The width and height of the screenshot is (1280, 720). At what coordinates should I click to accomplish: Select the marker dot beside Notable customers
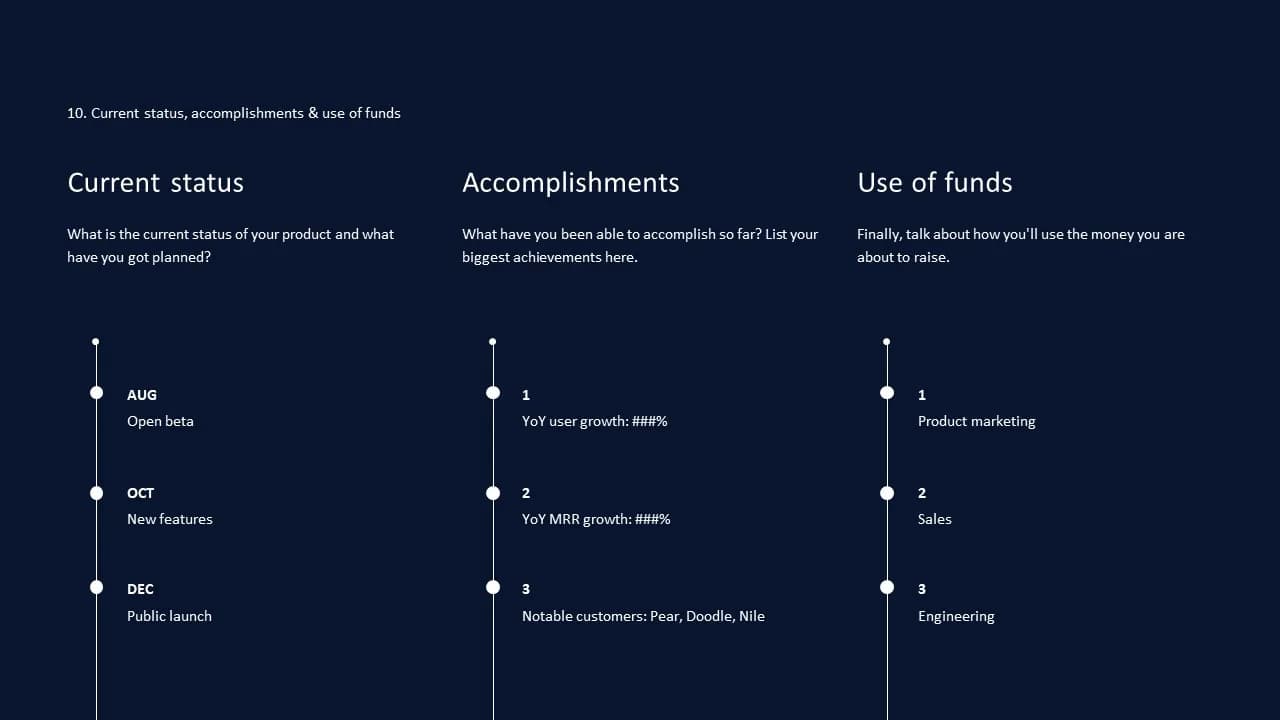click(493, 587)
